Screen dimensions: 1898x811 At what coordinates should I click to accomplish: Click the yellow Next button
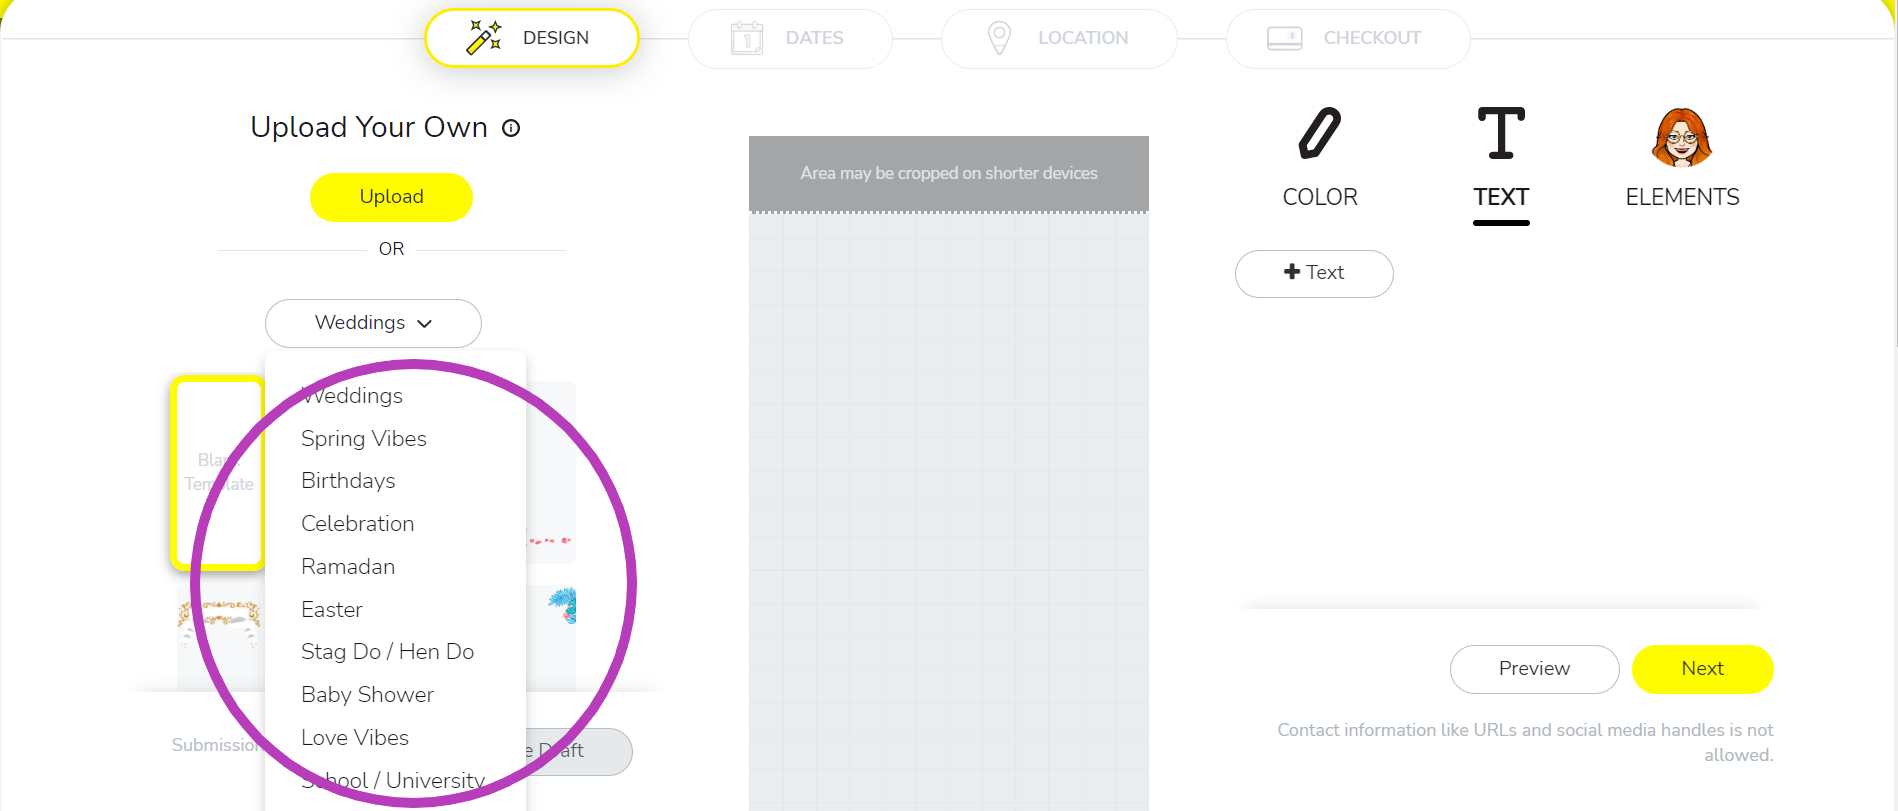(1702, 669)
